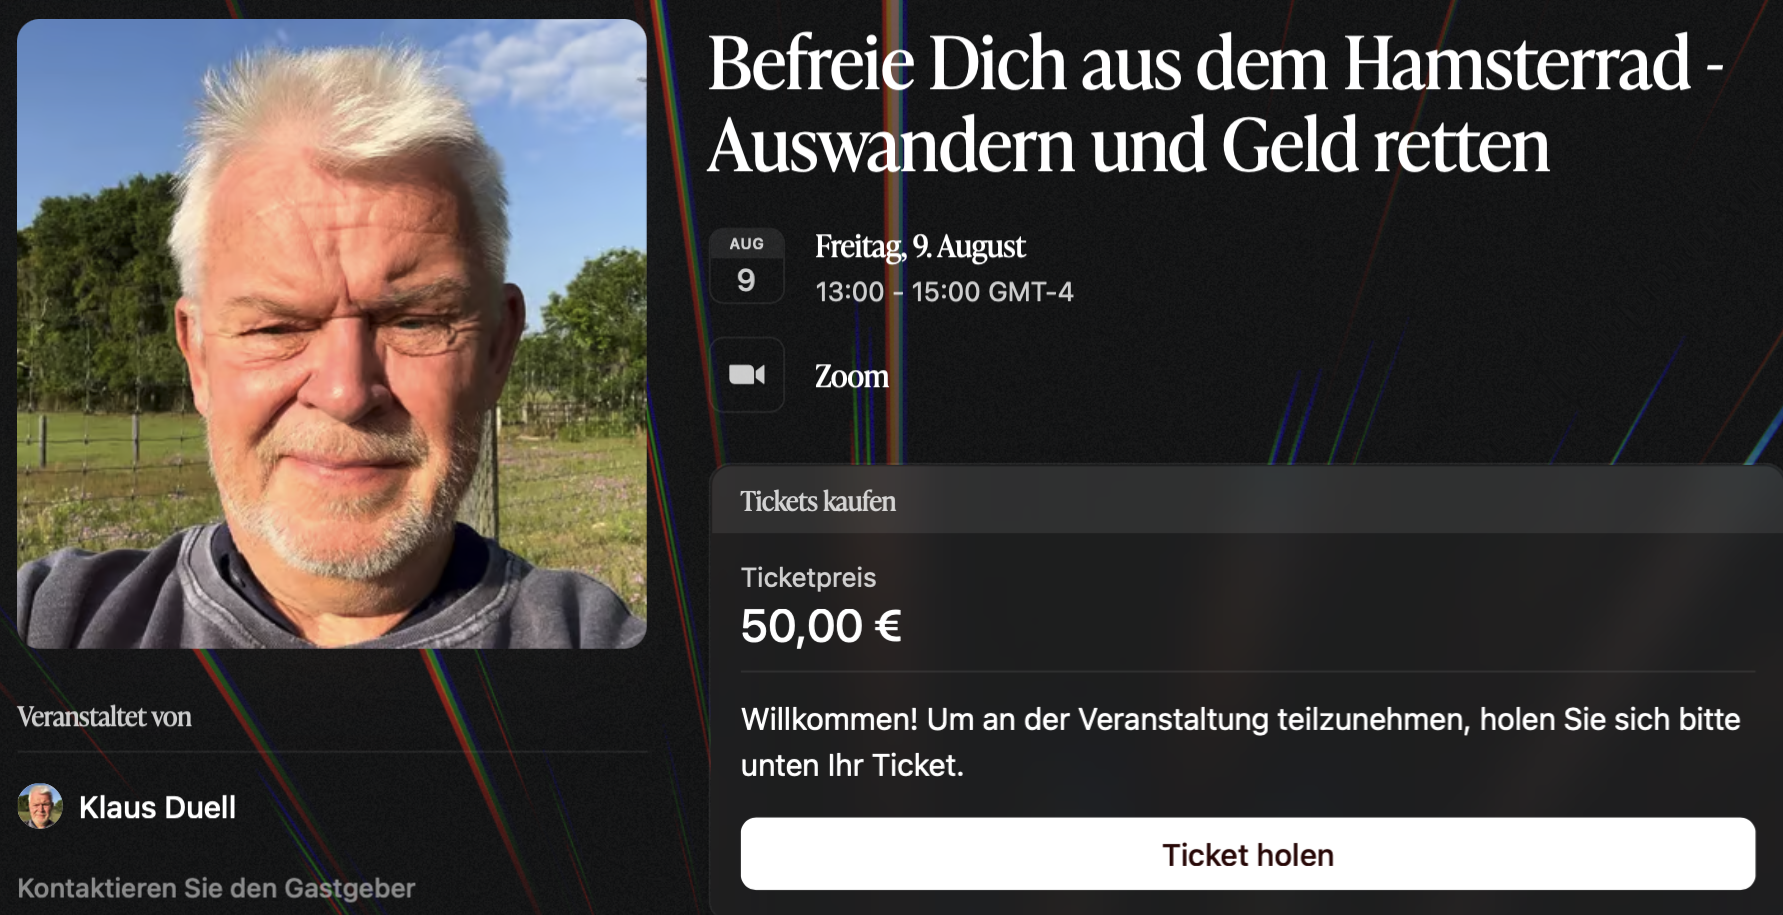Click the Ticket holen button
Image resolution: width=1783 pixels, height=915 pixels.
tap(1247, 854)
